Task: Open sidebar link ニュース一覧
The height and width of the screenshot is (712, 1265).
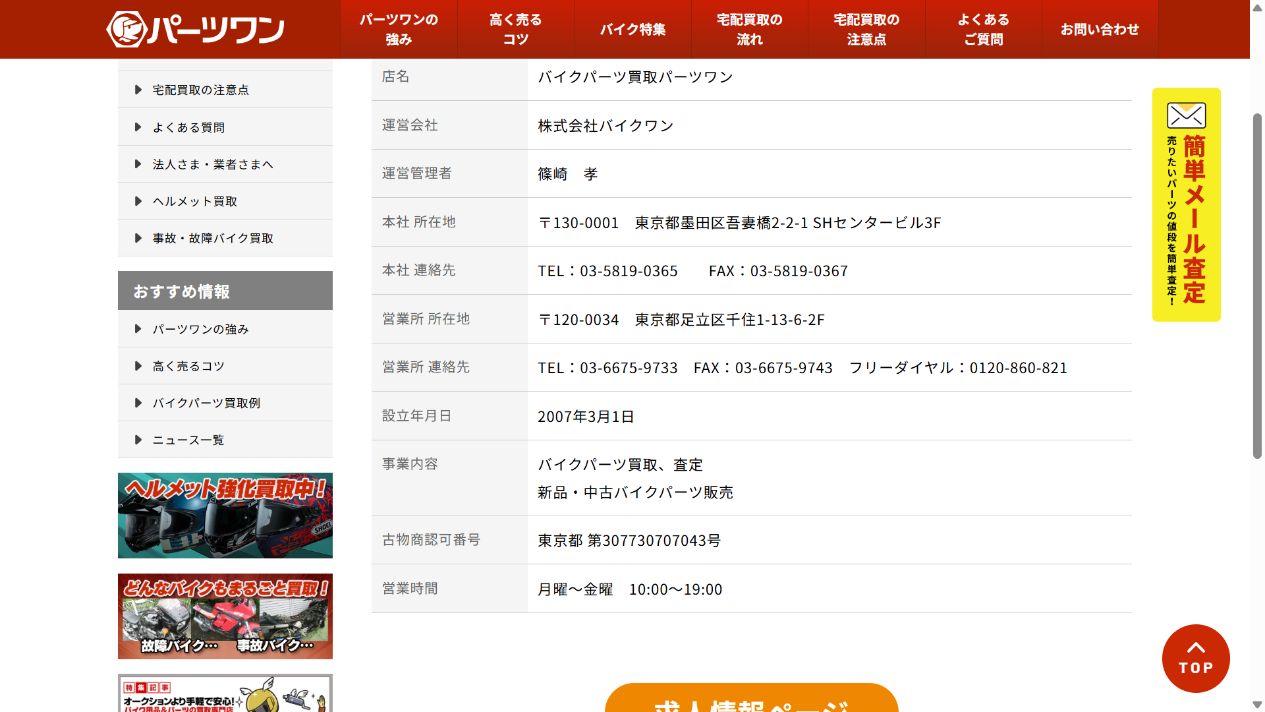Action: pyautogui.click(x=225, y=440)
